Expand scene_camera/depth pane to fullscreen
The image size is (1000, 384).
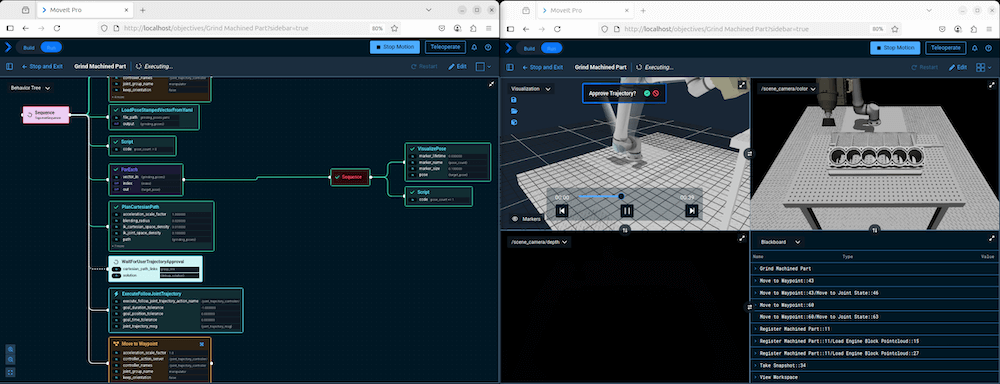[742, 238]
